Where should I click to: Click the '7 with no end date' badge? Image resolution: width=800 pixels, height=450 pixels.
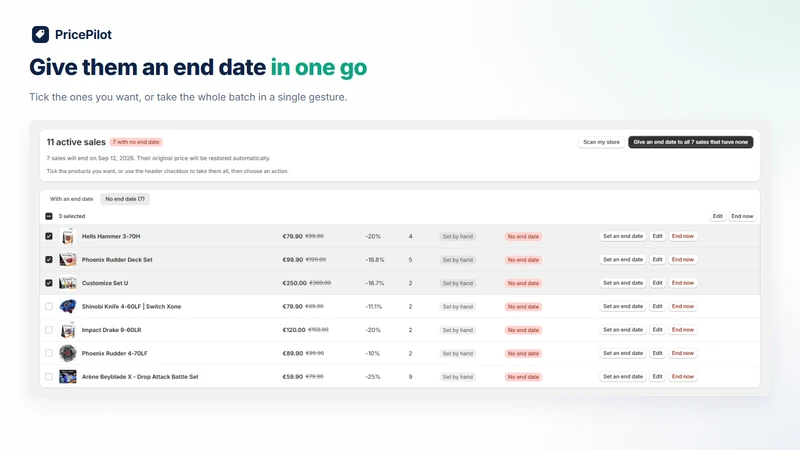136,142
